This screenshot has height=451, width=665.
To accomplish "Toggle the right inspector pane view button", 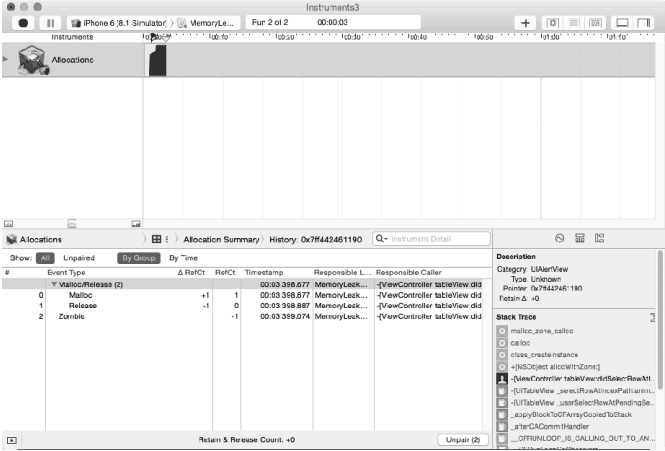I will pyautogui.click(x=643, y=22).
